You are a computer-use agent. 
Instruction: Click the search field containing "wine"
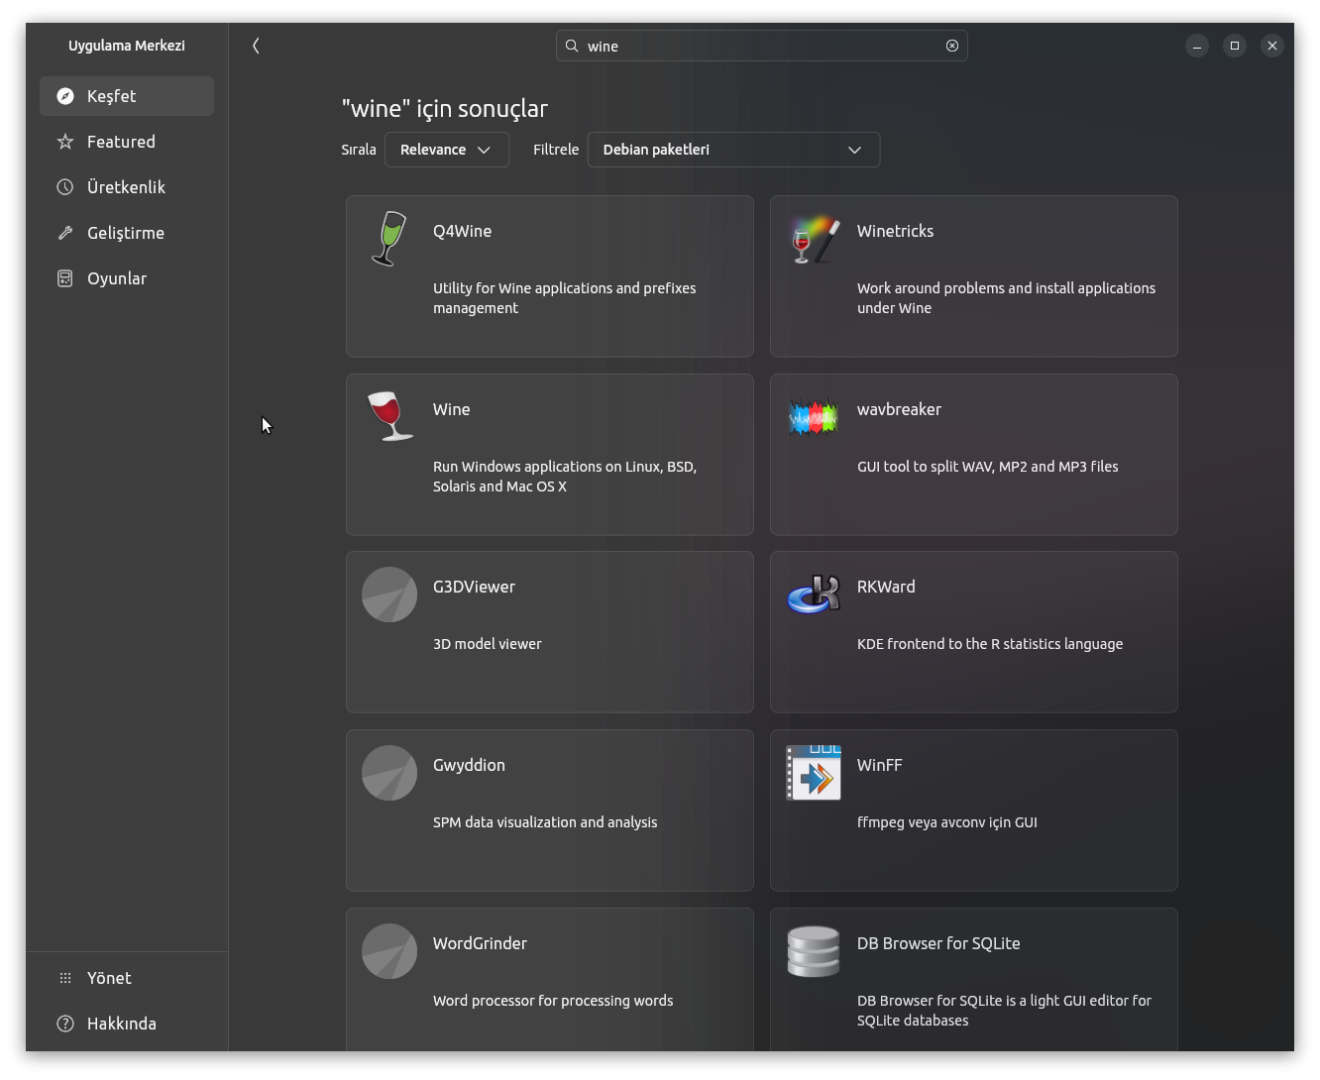[760, 46]
